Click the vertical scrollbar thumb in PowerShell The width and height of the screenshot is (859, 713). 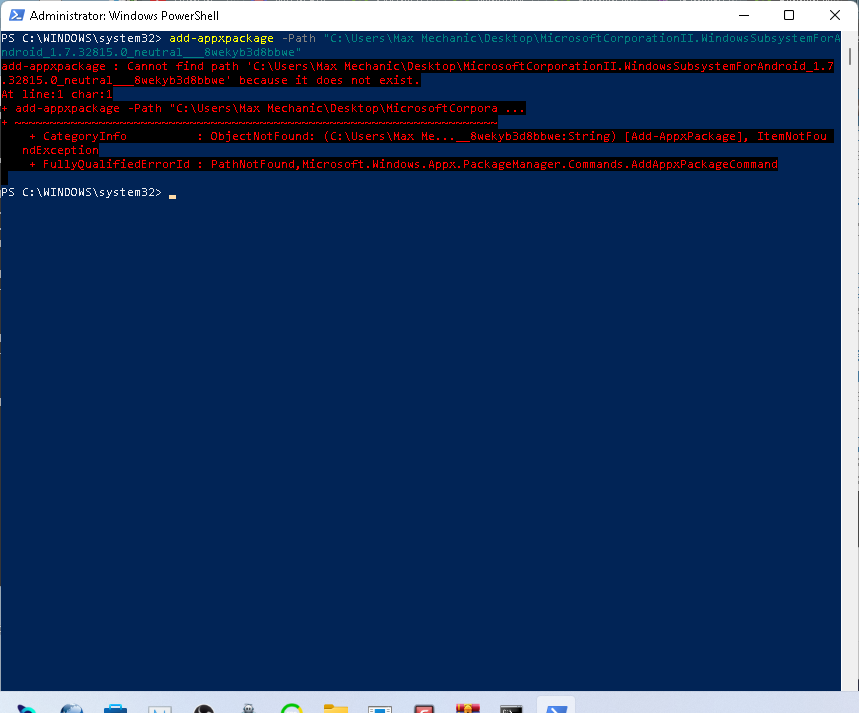(x=850, y=56)
